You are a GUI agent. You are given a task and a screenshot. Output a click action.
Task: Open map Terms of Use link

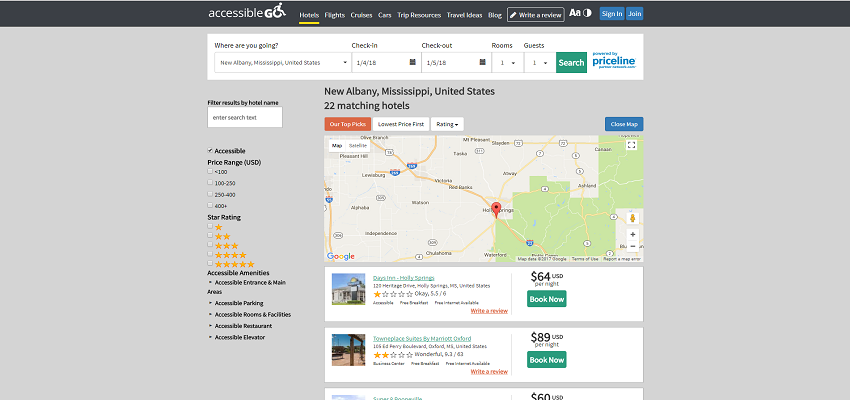click(x=585, y=259)
